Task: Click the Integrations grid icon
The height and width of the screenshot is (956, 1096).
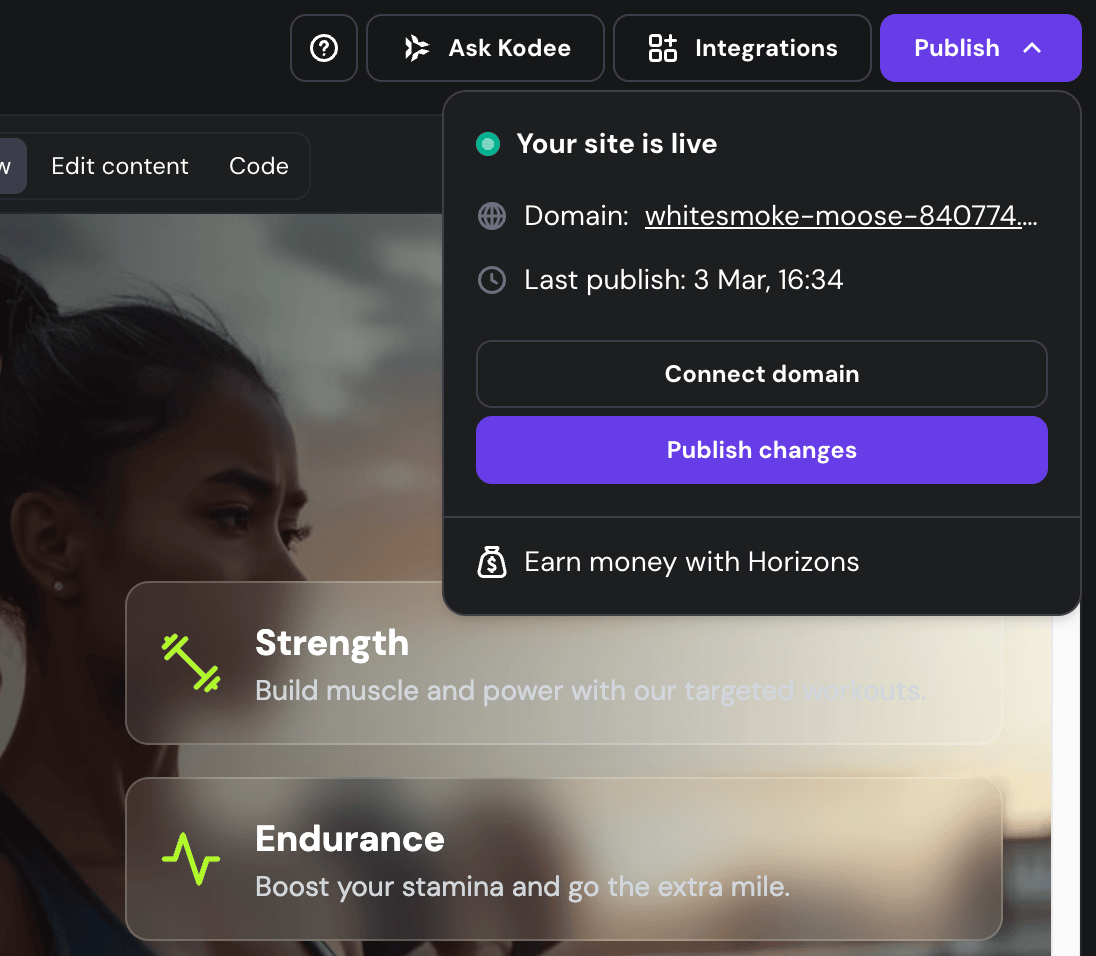Action: (661, 47)
